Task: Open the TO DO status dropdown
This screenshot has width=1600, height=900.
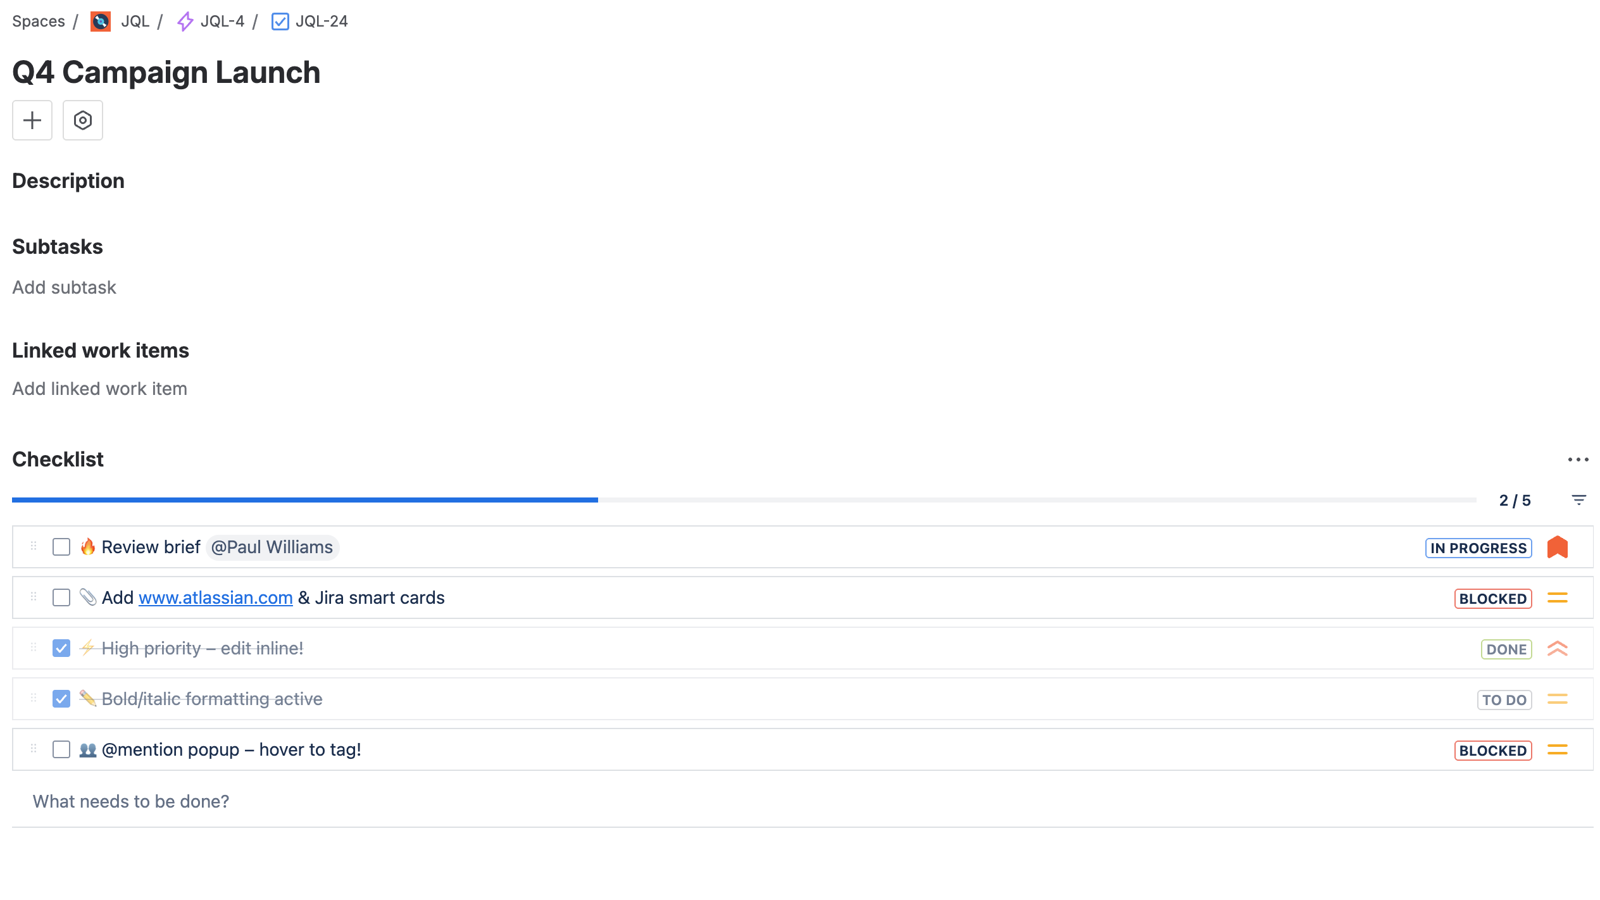Action: point(1504,700)
